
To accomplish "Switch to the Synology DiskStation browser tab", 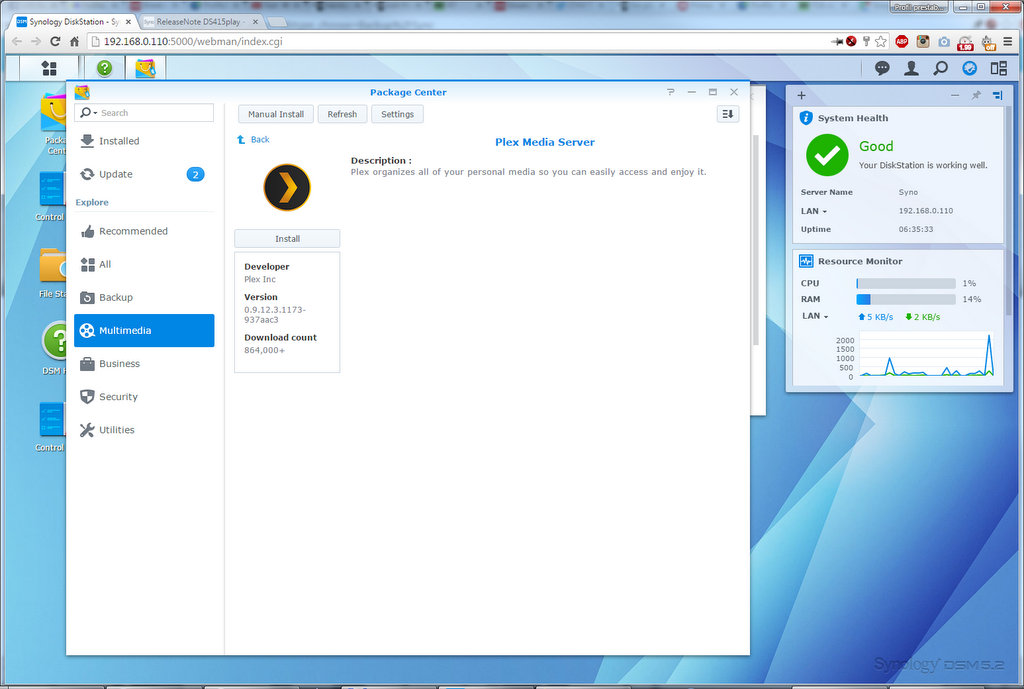I will click(74, 22).
